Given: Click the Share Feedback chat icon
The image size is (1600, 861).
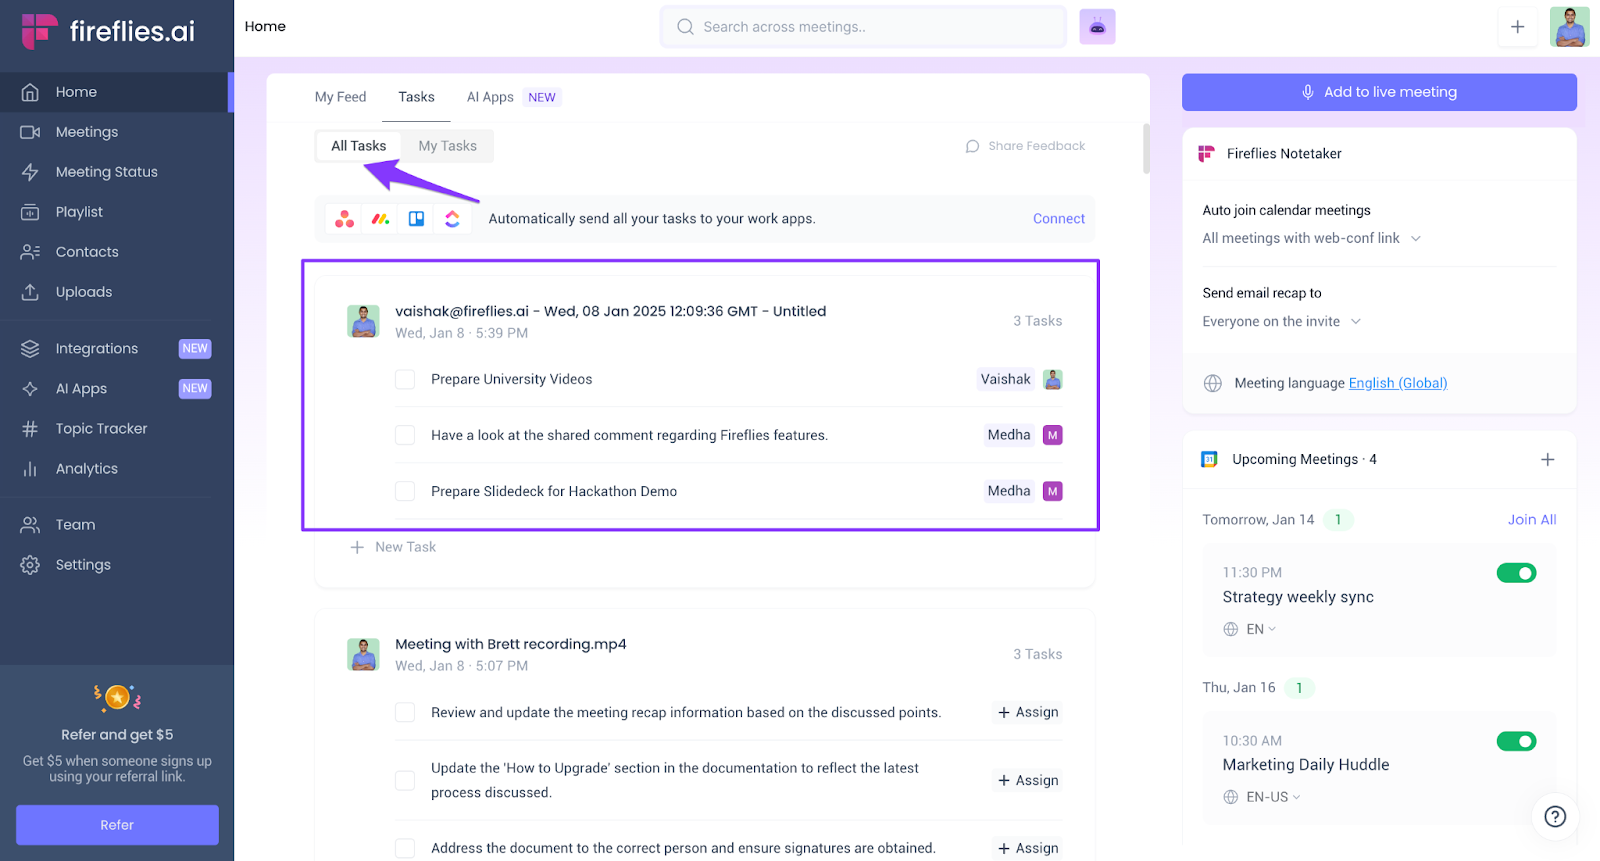Looking at the screenshot, I should pyautogui.click(x=972, y=146).
